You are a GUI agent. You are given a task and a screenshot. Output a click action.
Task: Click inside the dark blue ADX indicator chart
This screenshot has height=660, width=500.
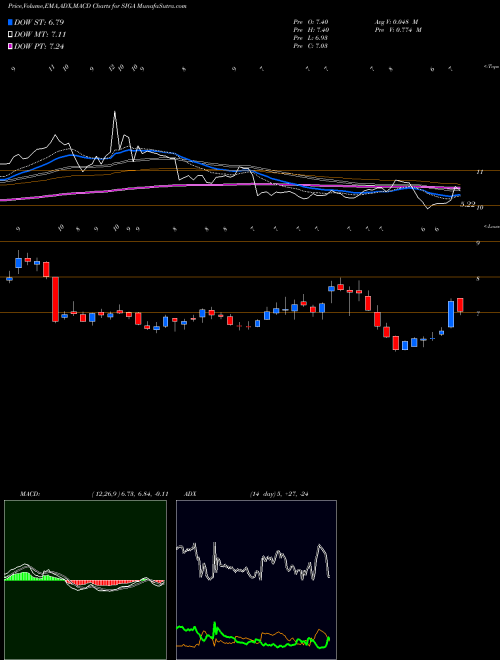pyautogui.click(x=256, y=580)
